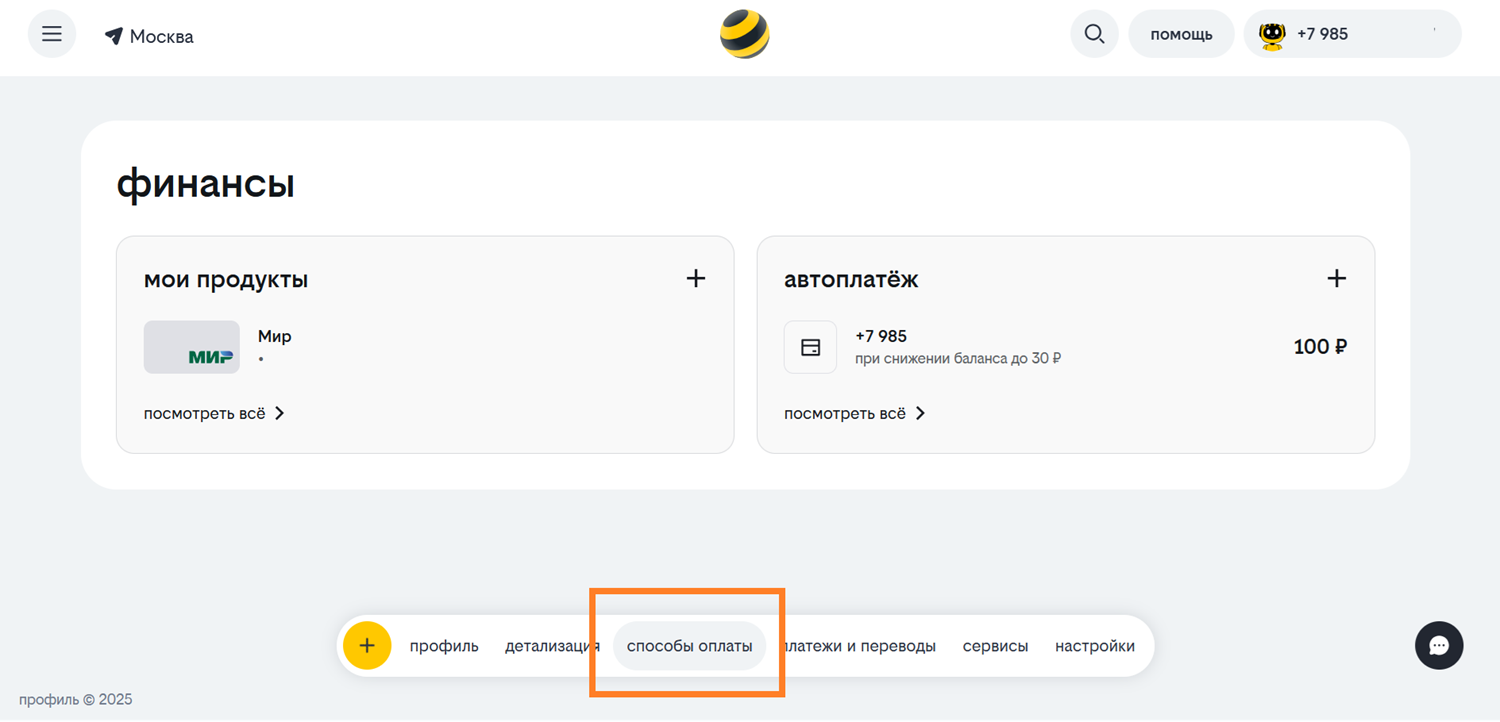Viewport: 1500px width, 722px height.
Task: Open the настройки tab
Action: (1094, 646)
